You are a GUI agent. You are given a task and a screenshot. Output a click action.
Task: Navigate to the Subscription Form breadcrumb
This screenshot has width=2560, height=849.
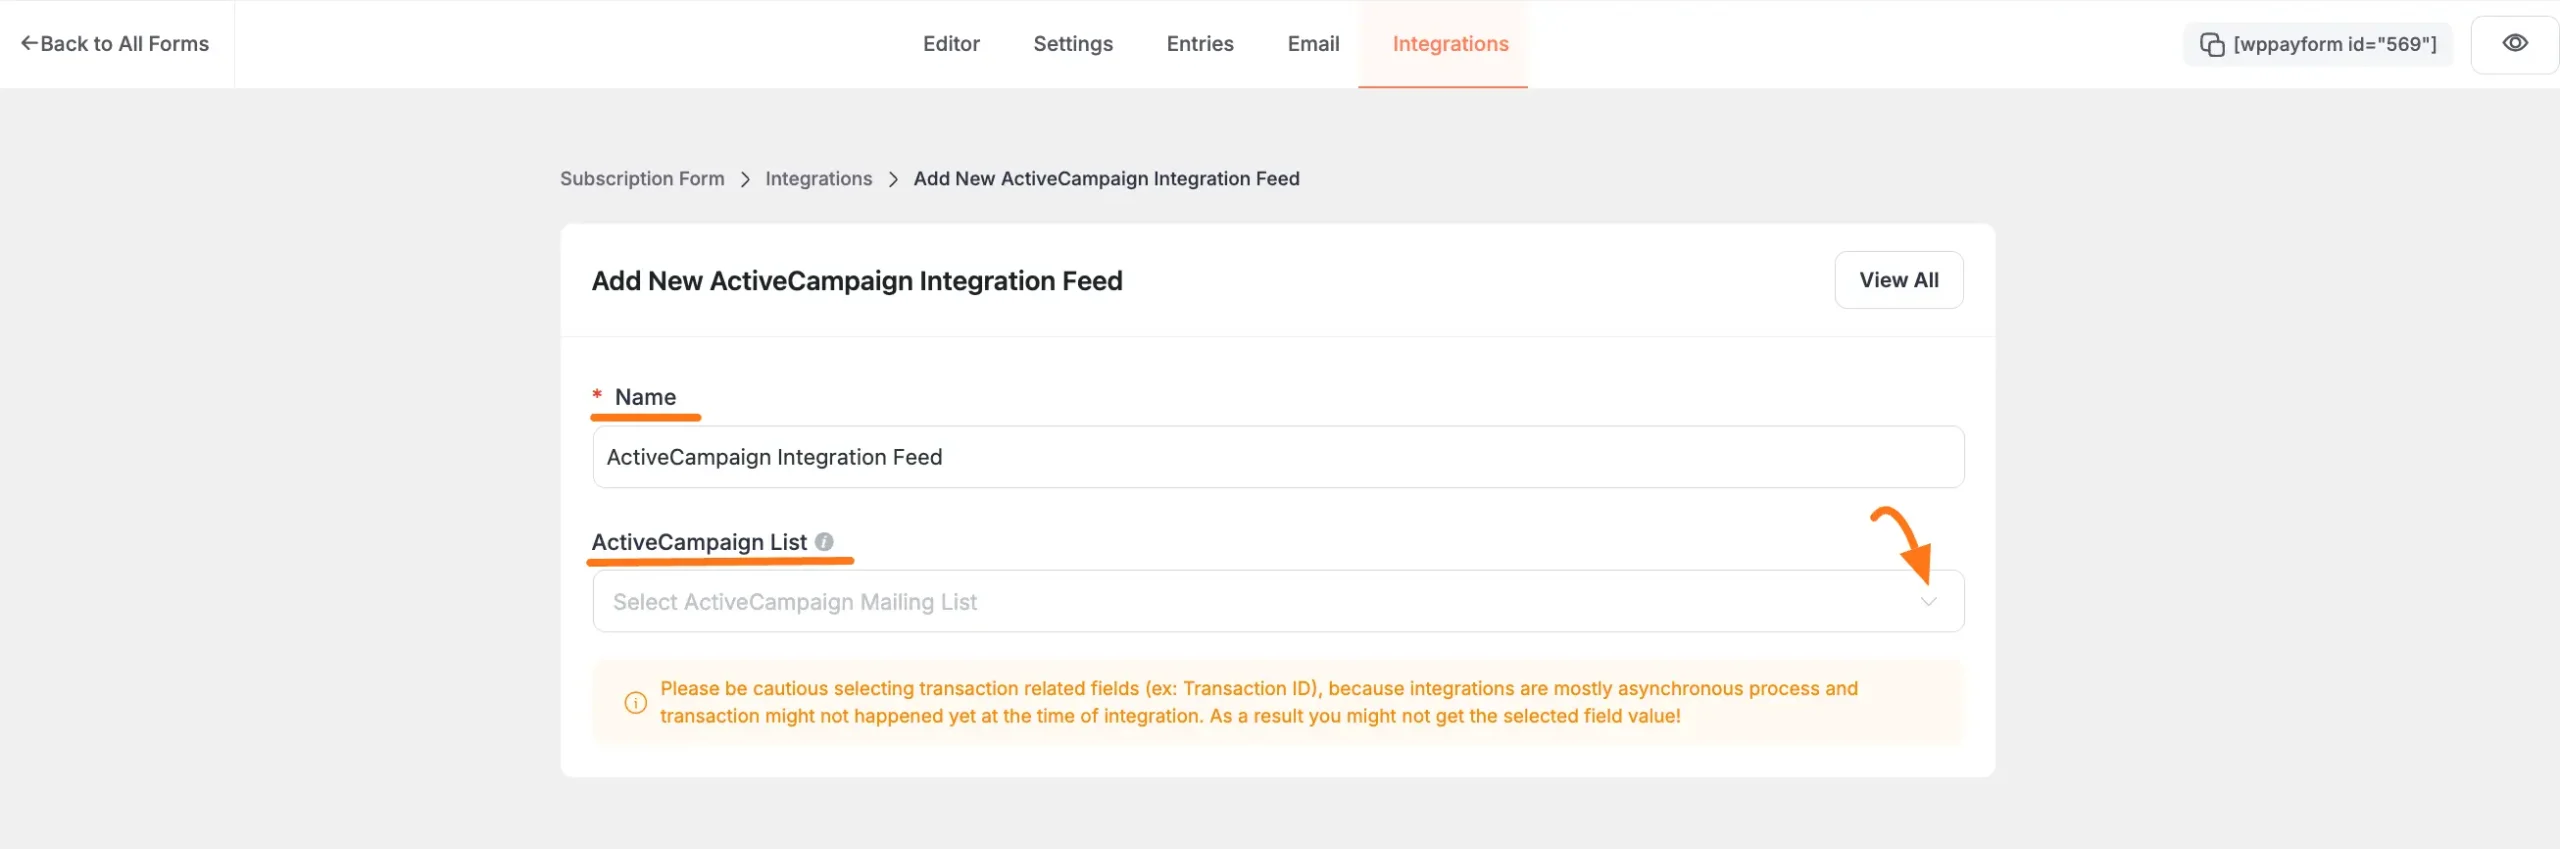641,179
